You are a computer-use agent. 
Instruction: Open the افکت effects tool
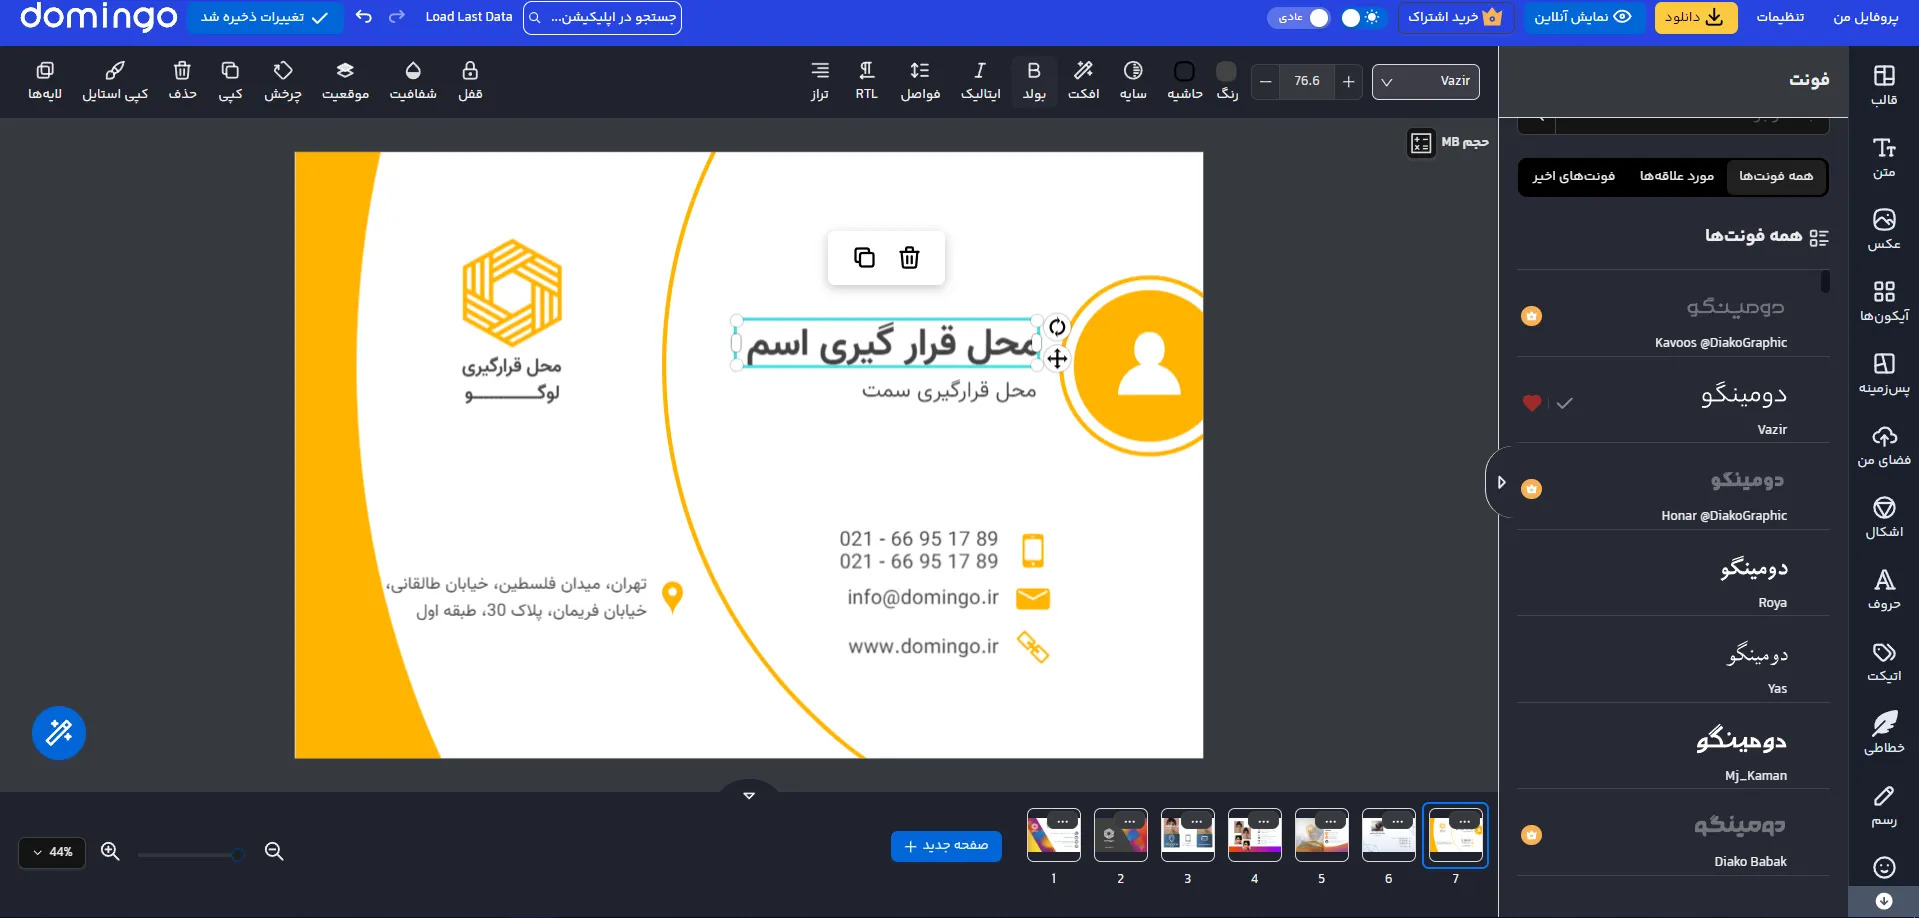(1083, 81)
